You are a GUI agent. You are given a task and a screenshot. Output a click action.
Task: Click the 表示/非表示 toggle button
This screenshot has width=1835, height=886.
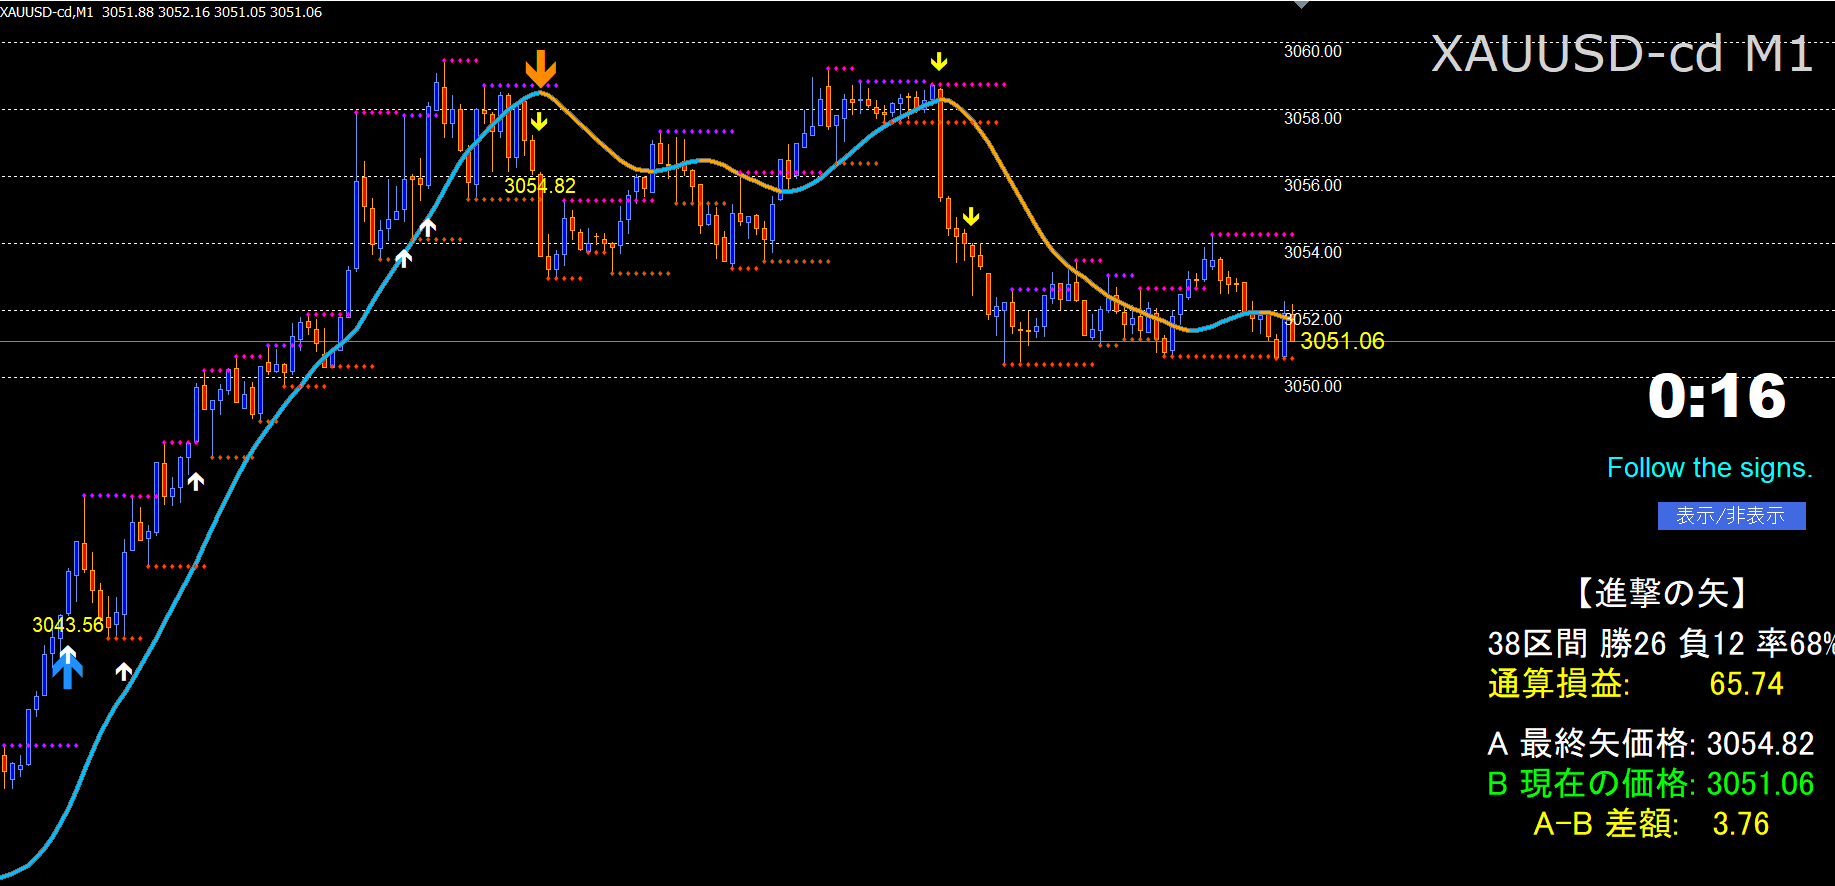[x=1731, y=516]
